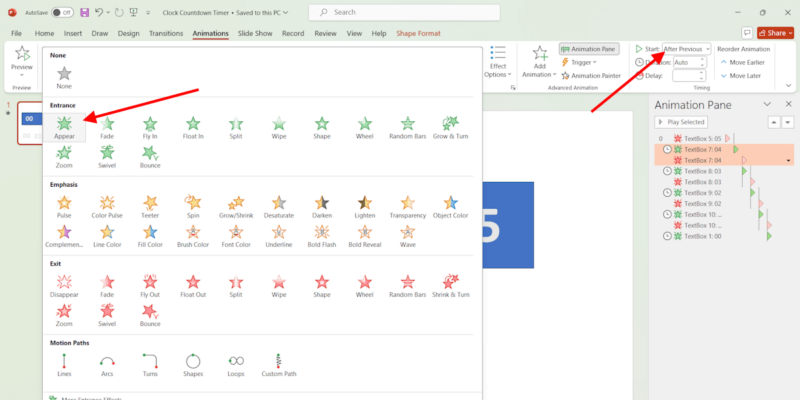Image resolution: width=800 pixels, height=400 pixels.
Task: Click the Share button
Action: coord(775,33)
